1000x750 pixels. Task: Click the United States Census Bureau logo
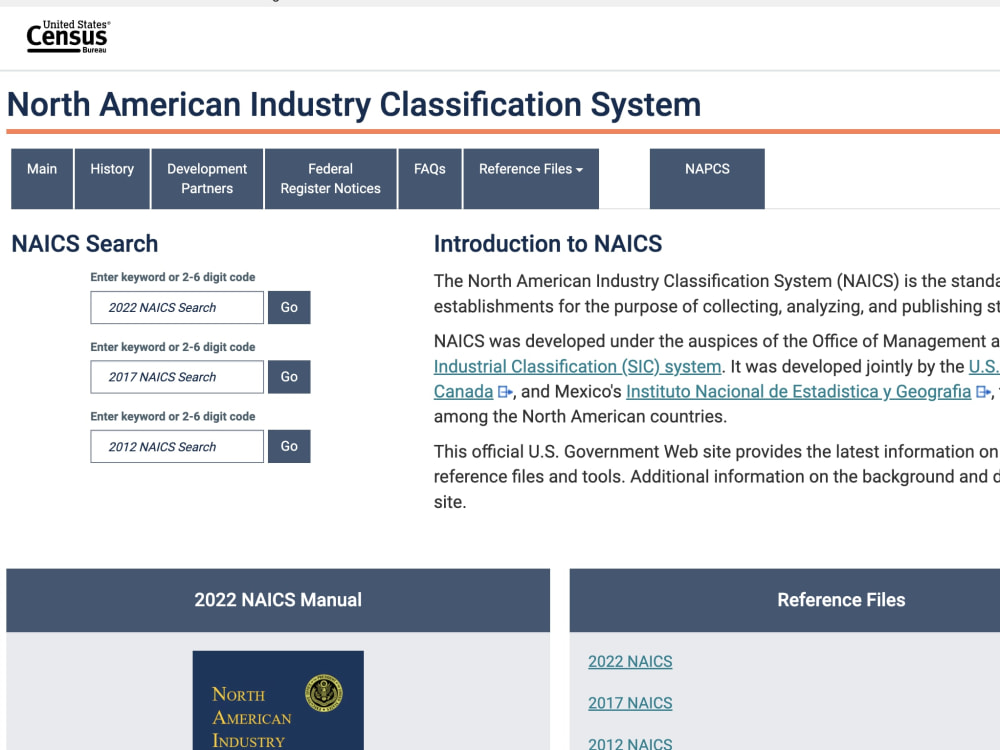point(68,36)
